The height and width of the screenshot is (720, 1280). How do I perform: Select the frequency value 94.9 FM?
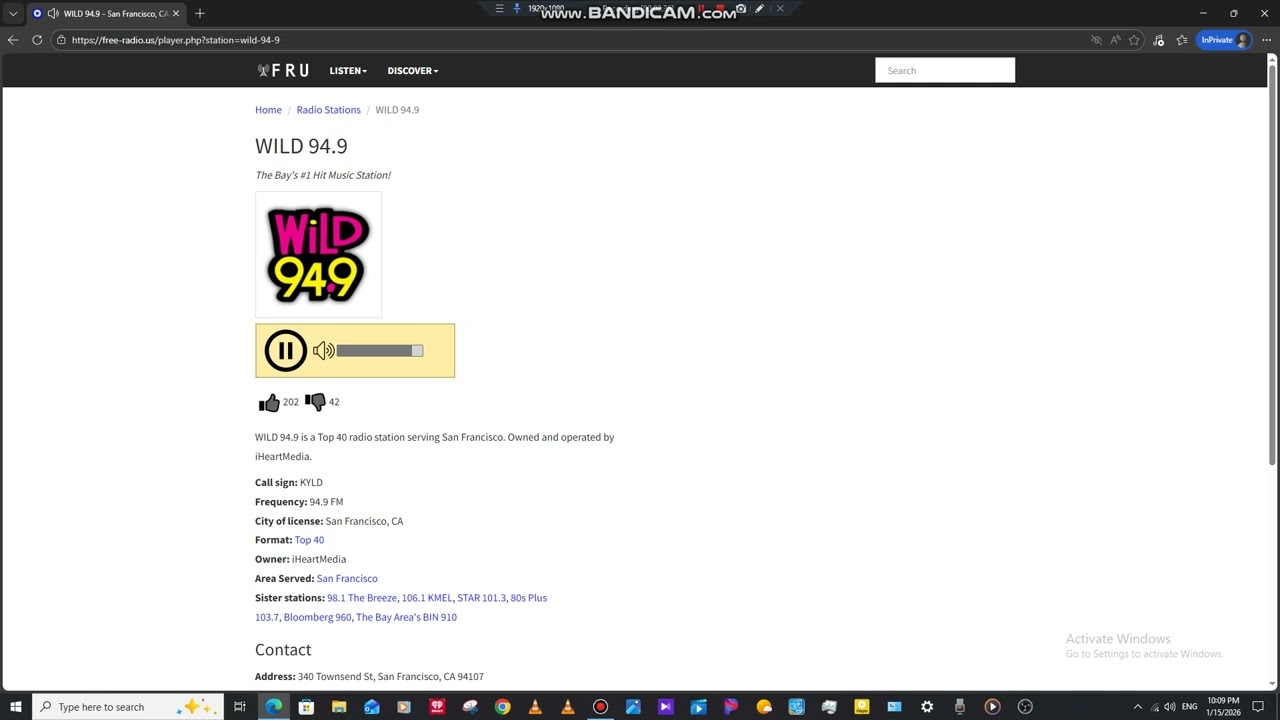pos(326,502)
